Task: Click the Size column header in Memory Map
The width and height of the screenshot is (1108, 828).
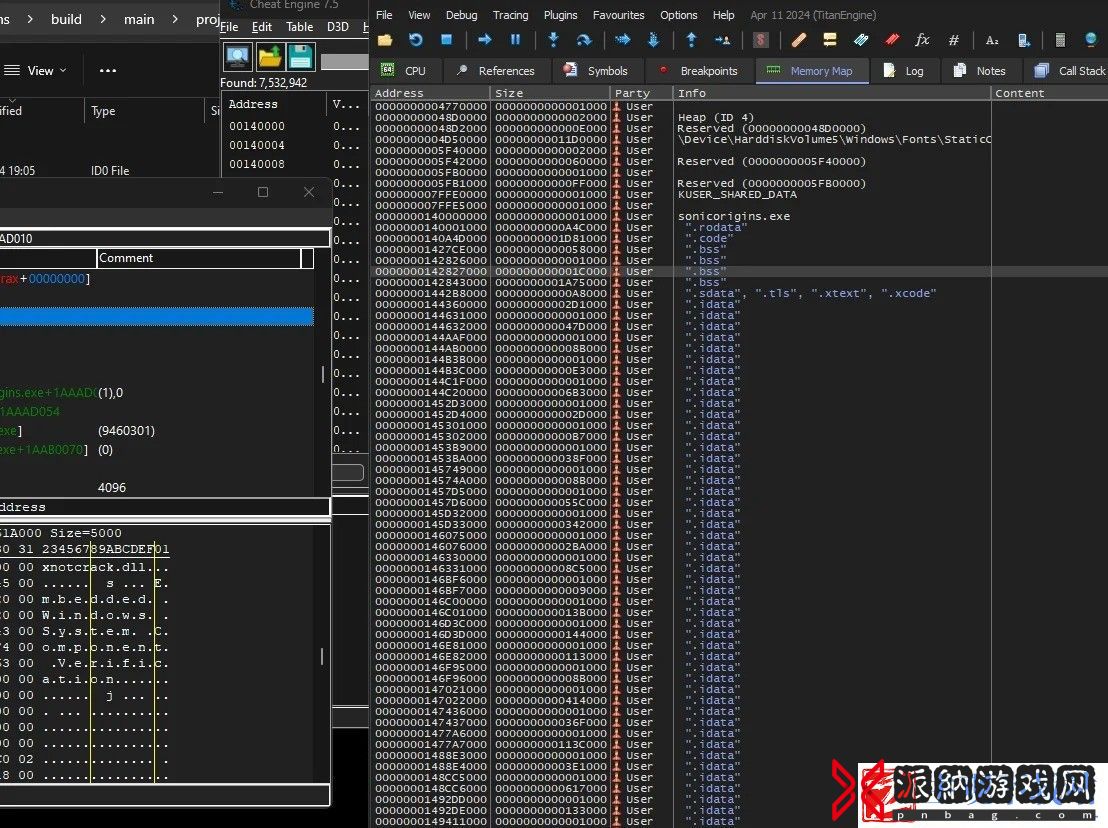Action: 550,93
